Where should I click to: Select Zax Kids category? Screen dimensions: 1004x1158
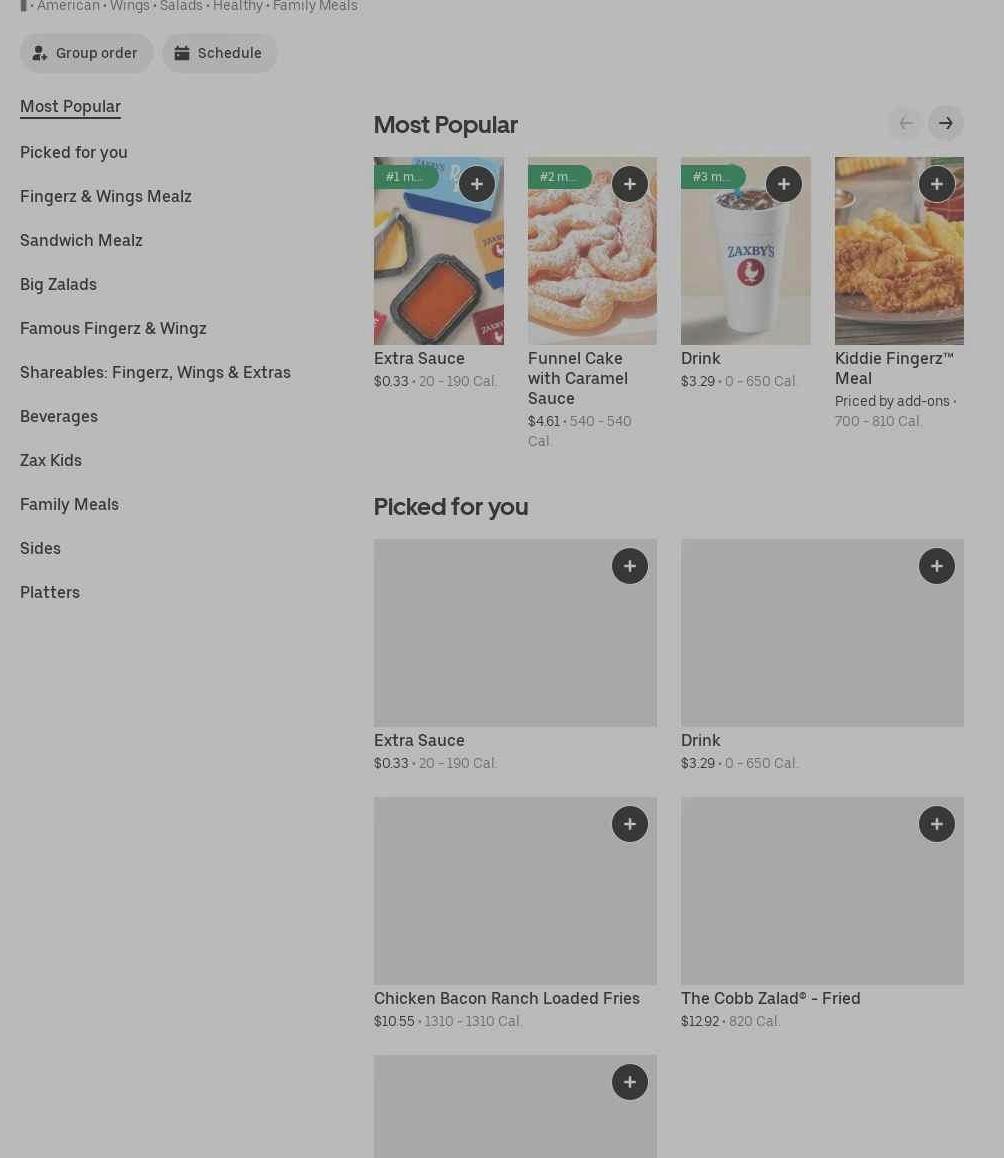click(x=51, y=460)
